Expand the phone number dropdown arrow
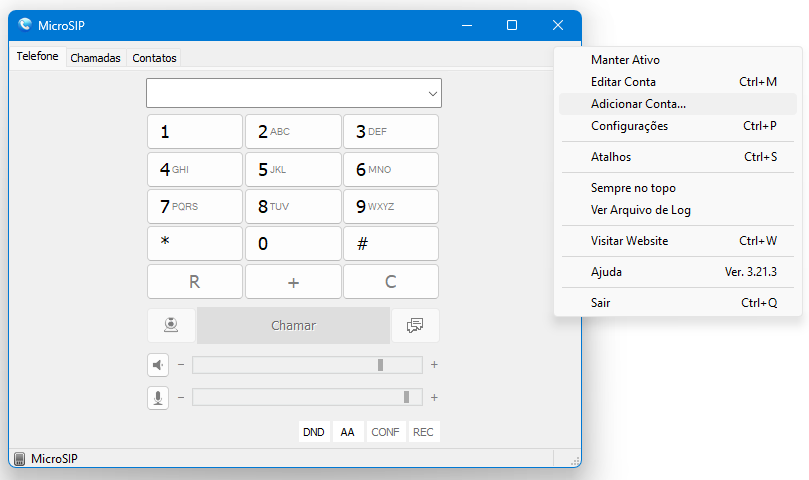 432,93
